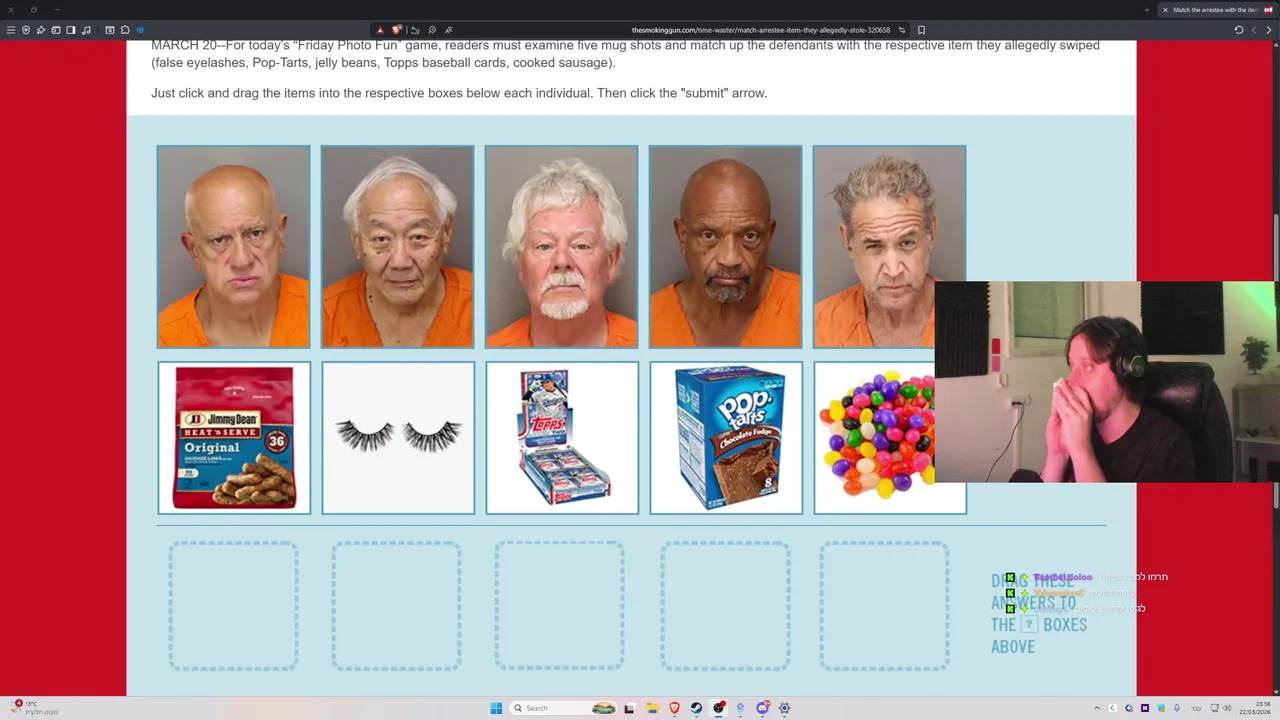Screen dimensions: 1280x720
Task: Click the webcam overlay video
Action: (x=1105, y=382)
